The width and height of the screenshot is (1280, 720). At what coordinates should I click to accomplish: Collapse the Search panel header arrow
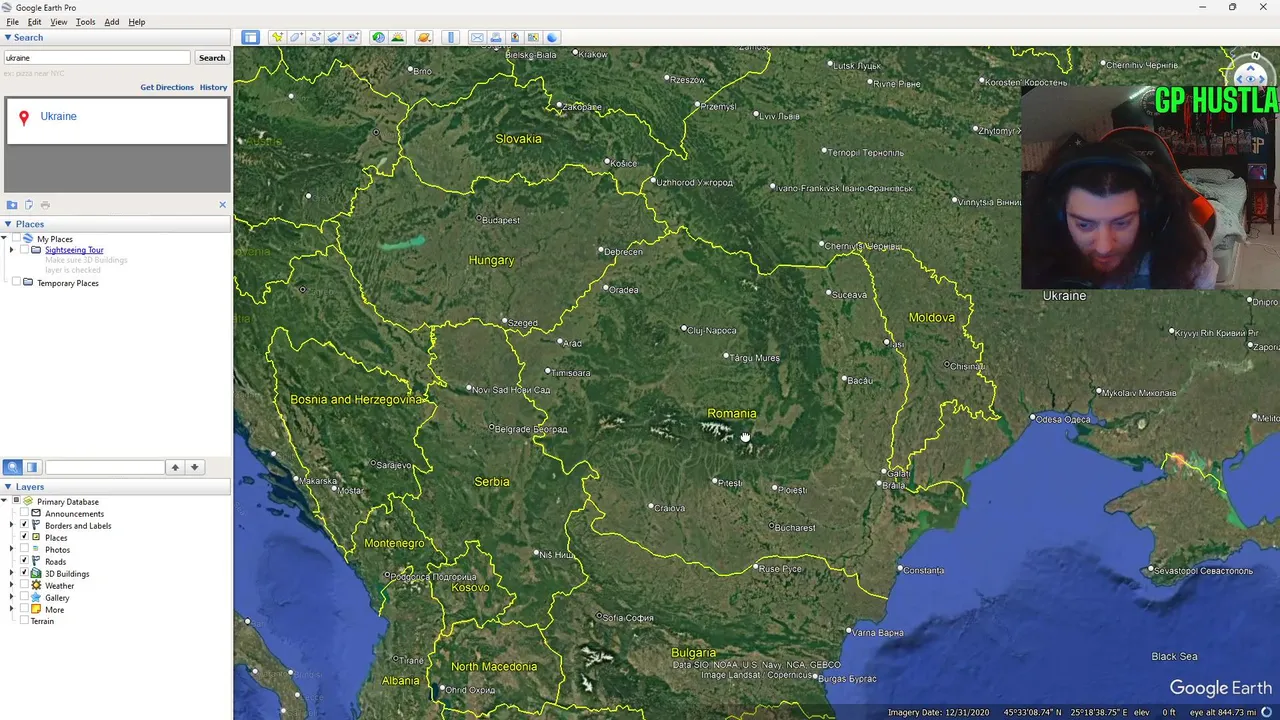[x=8, y=37]
